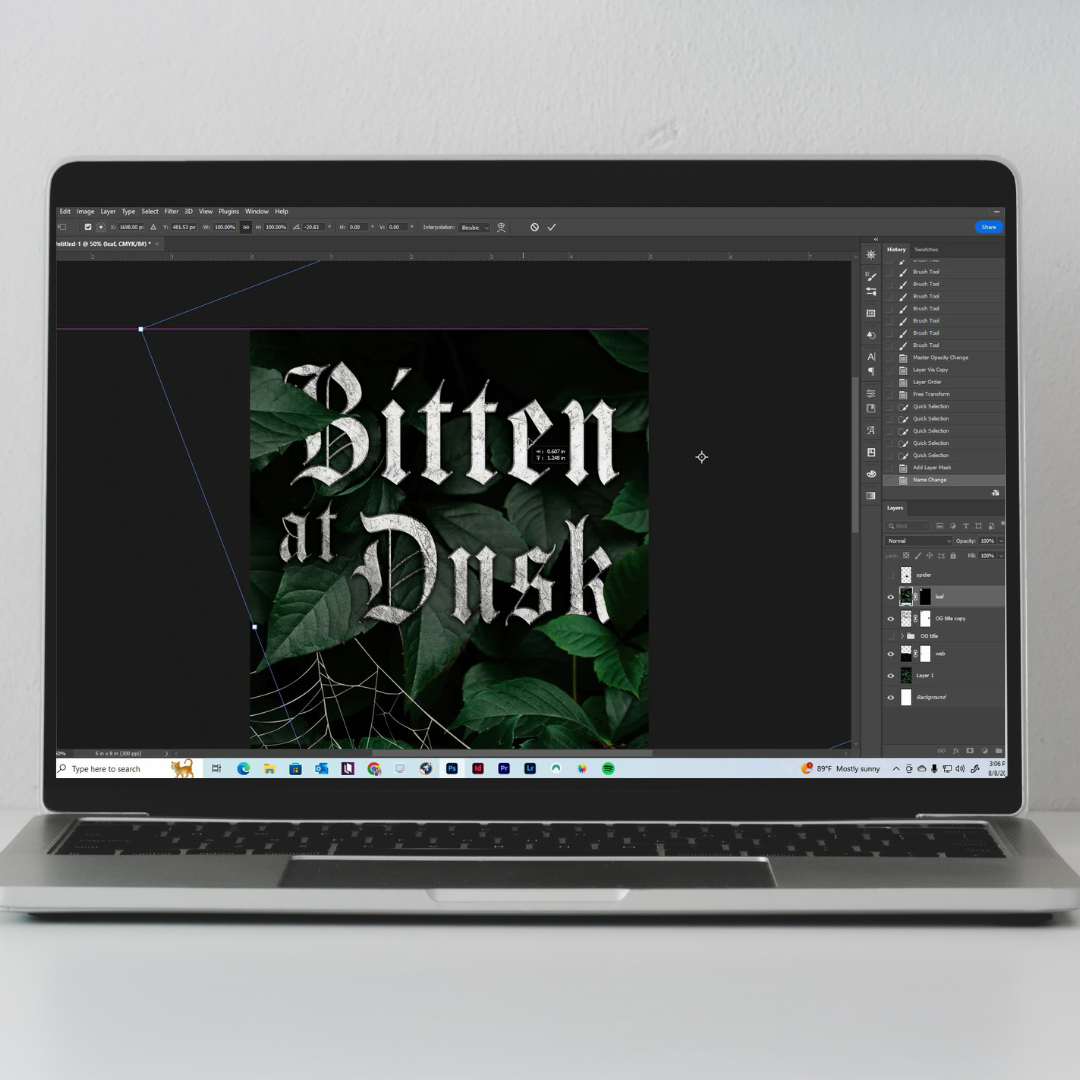
Task: Open the Color panel palette icon
Action: (871, 474)
